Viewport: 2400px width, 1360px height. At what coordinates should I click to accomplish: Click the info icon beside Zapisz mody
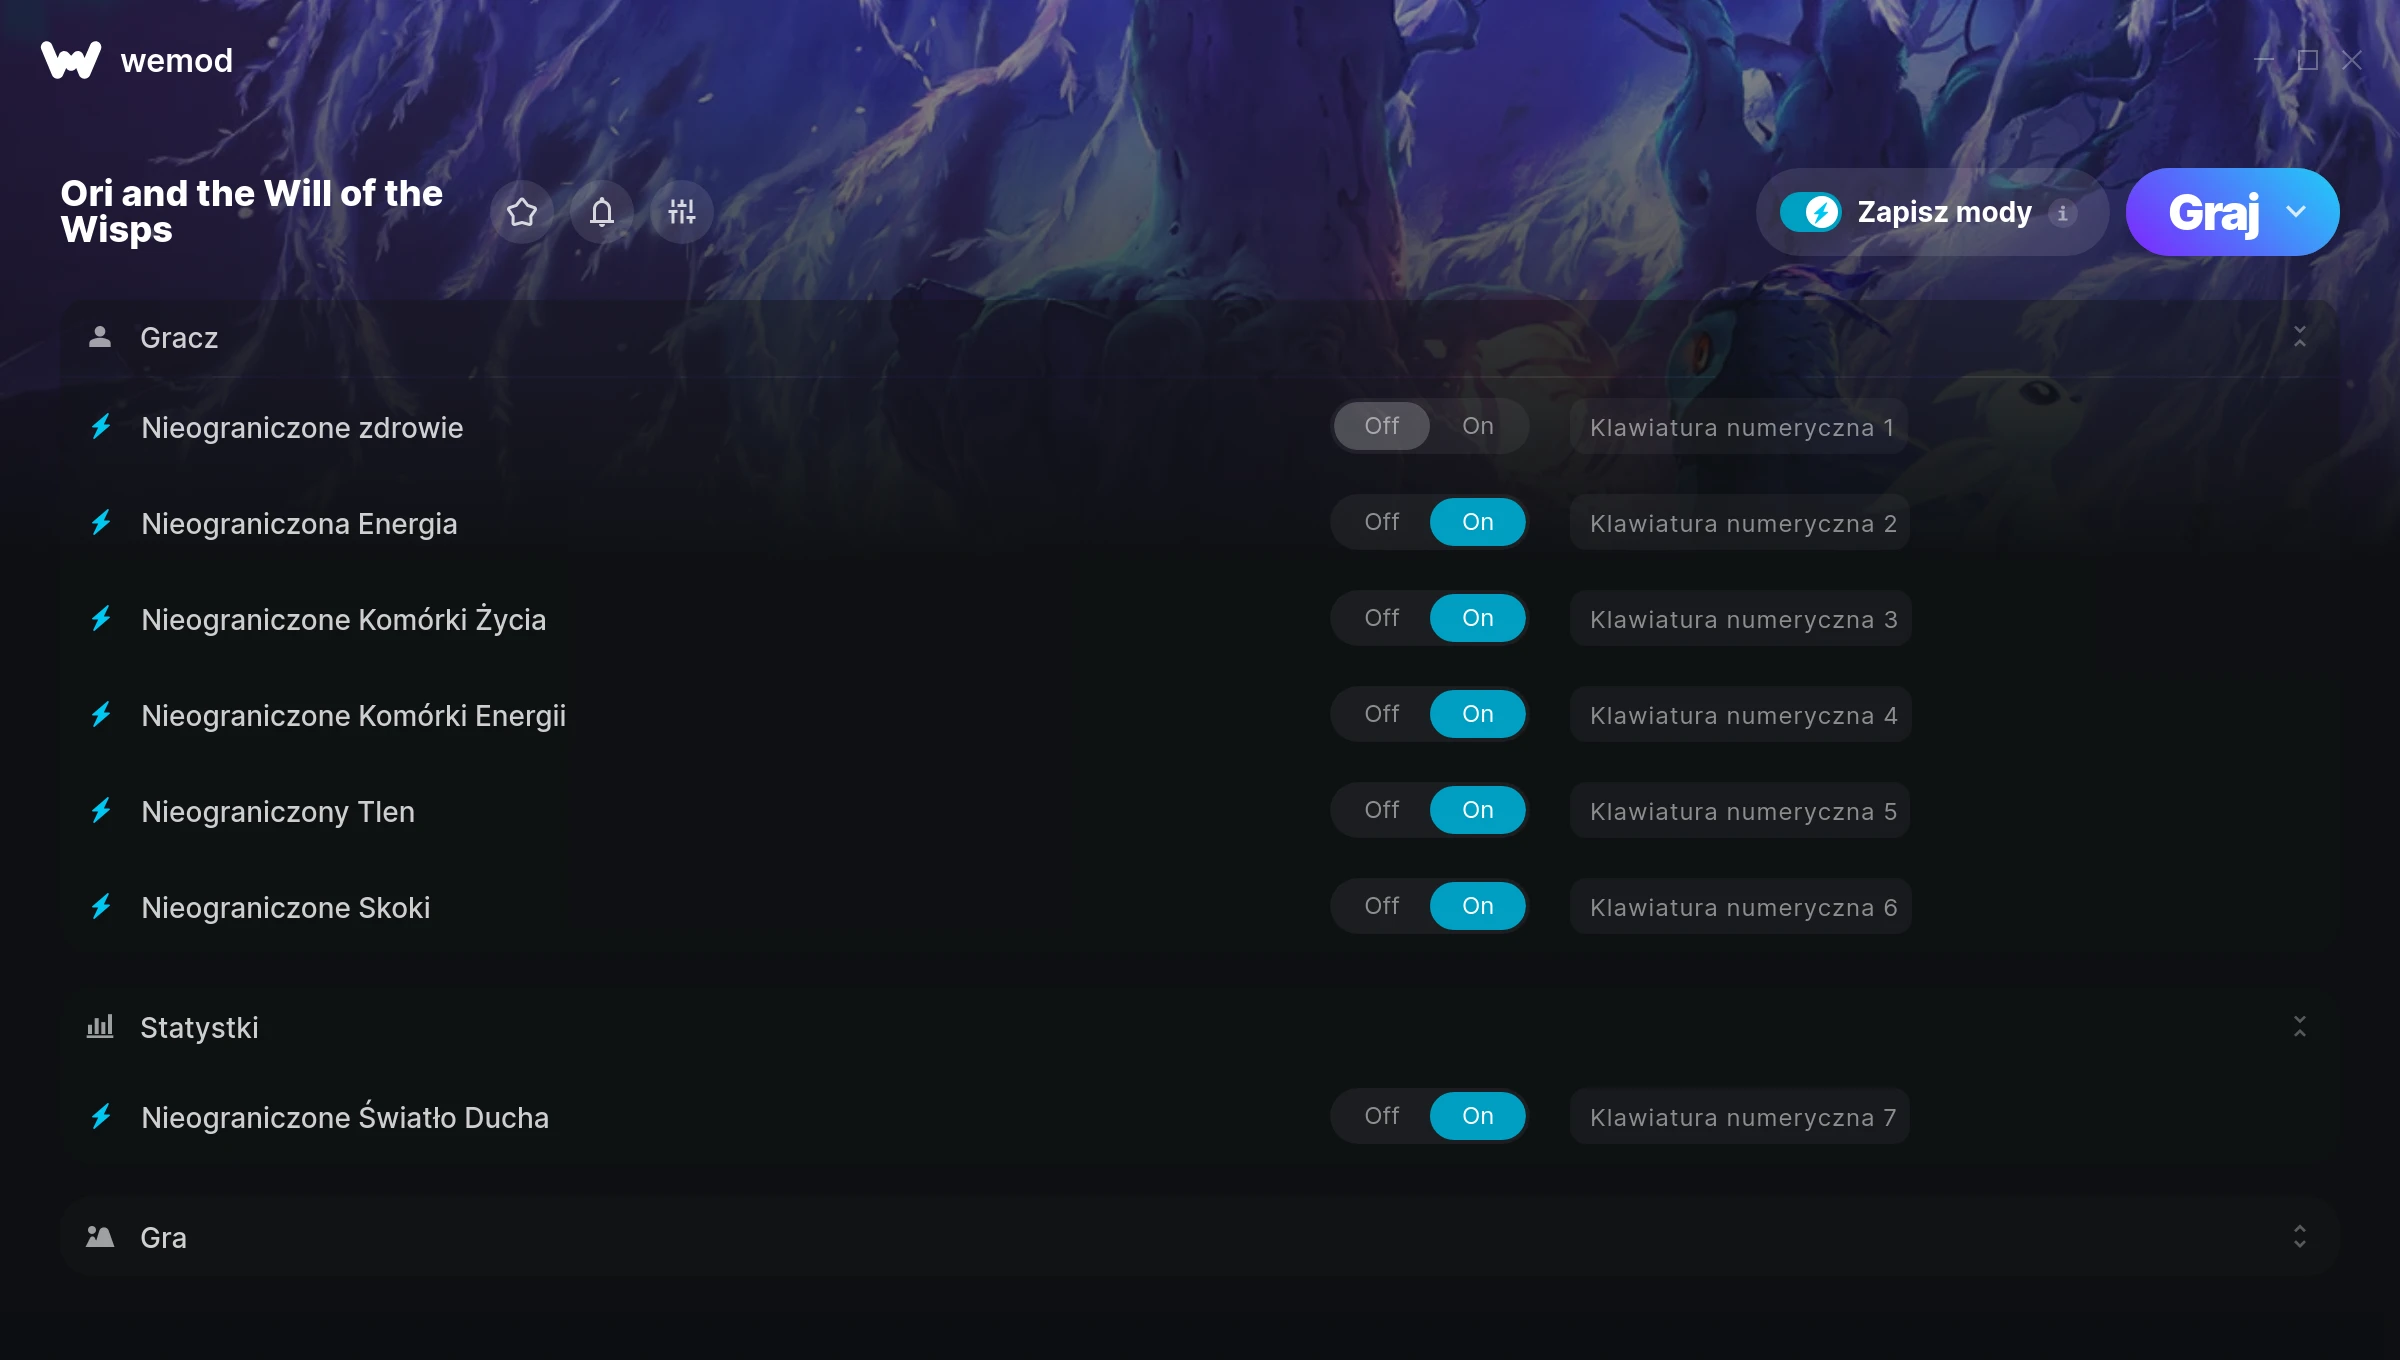point(2062,213)
